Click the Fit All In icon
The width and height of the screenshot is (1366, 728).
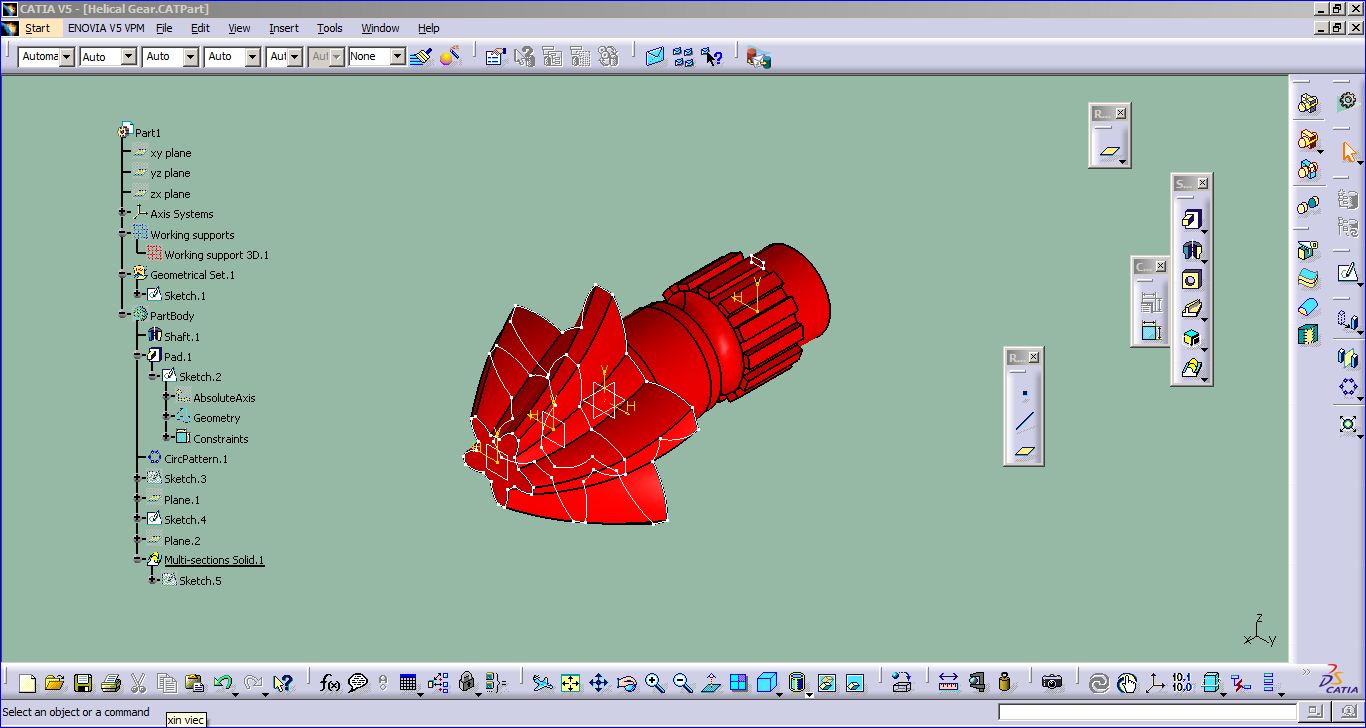pos(570,683)
